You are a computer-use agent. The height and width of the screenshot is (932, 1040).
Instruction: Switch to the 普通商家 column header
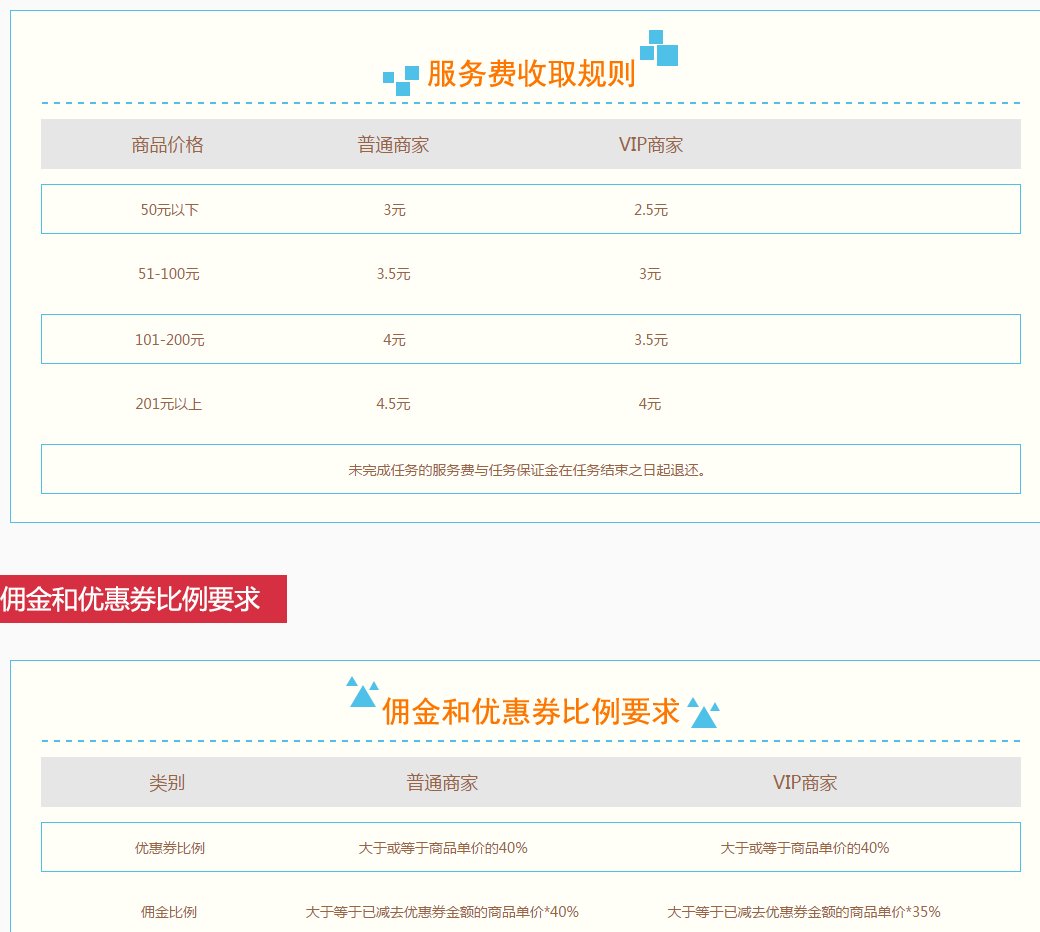pyautogui.click(x=394, y=143)
